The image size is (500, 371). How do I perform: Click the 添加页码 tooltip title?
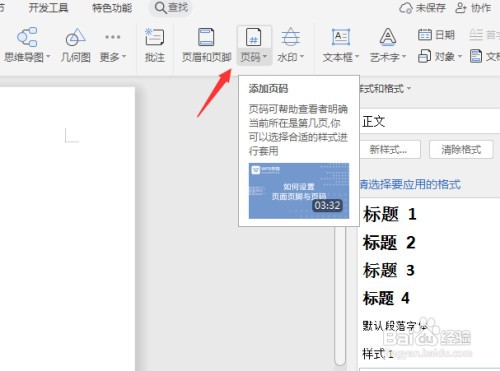pyautogui.click(x=268, y=89)
